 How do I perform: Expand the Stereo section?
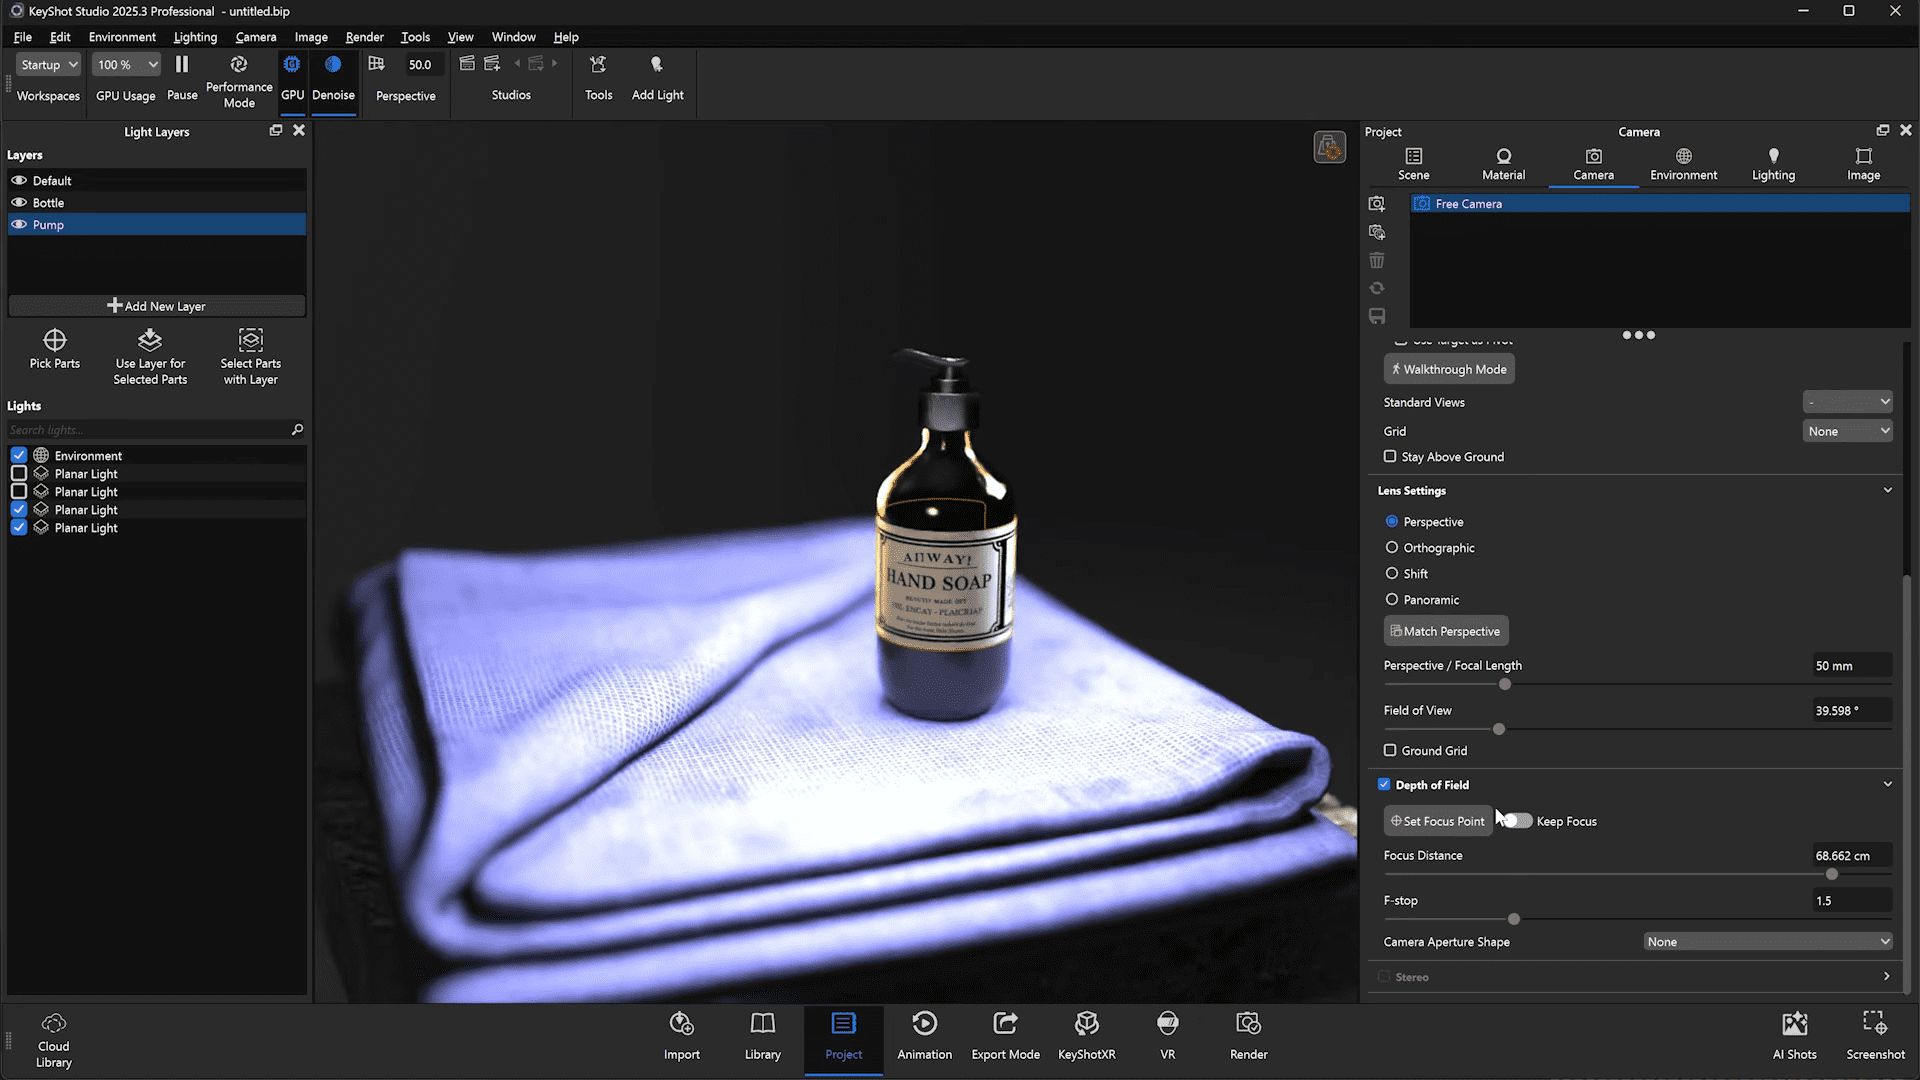[x=1886, y=977]
